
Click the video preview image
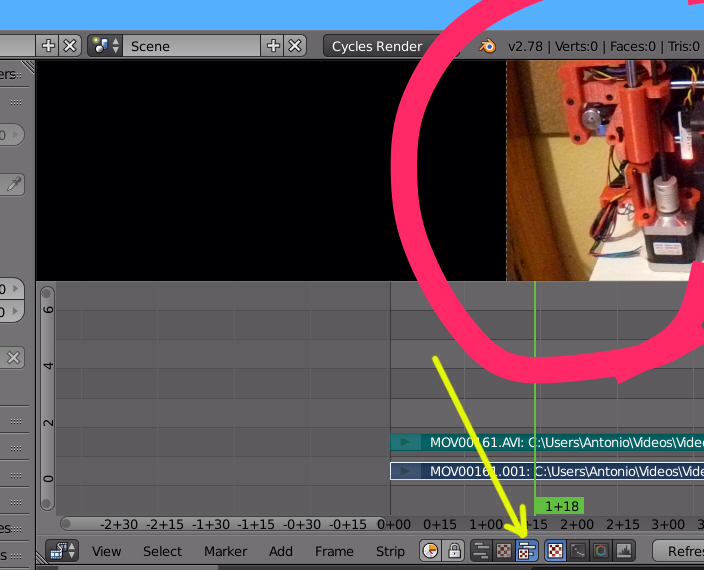click(605, 171)
